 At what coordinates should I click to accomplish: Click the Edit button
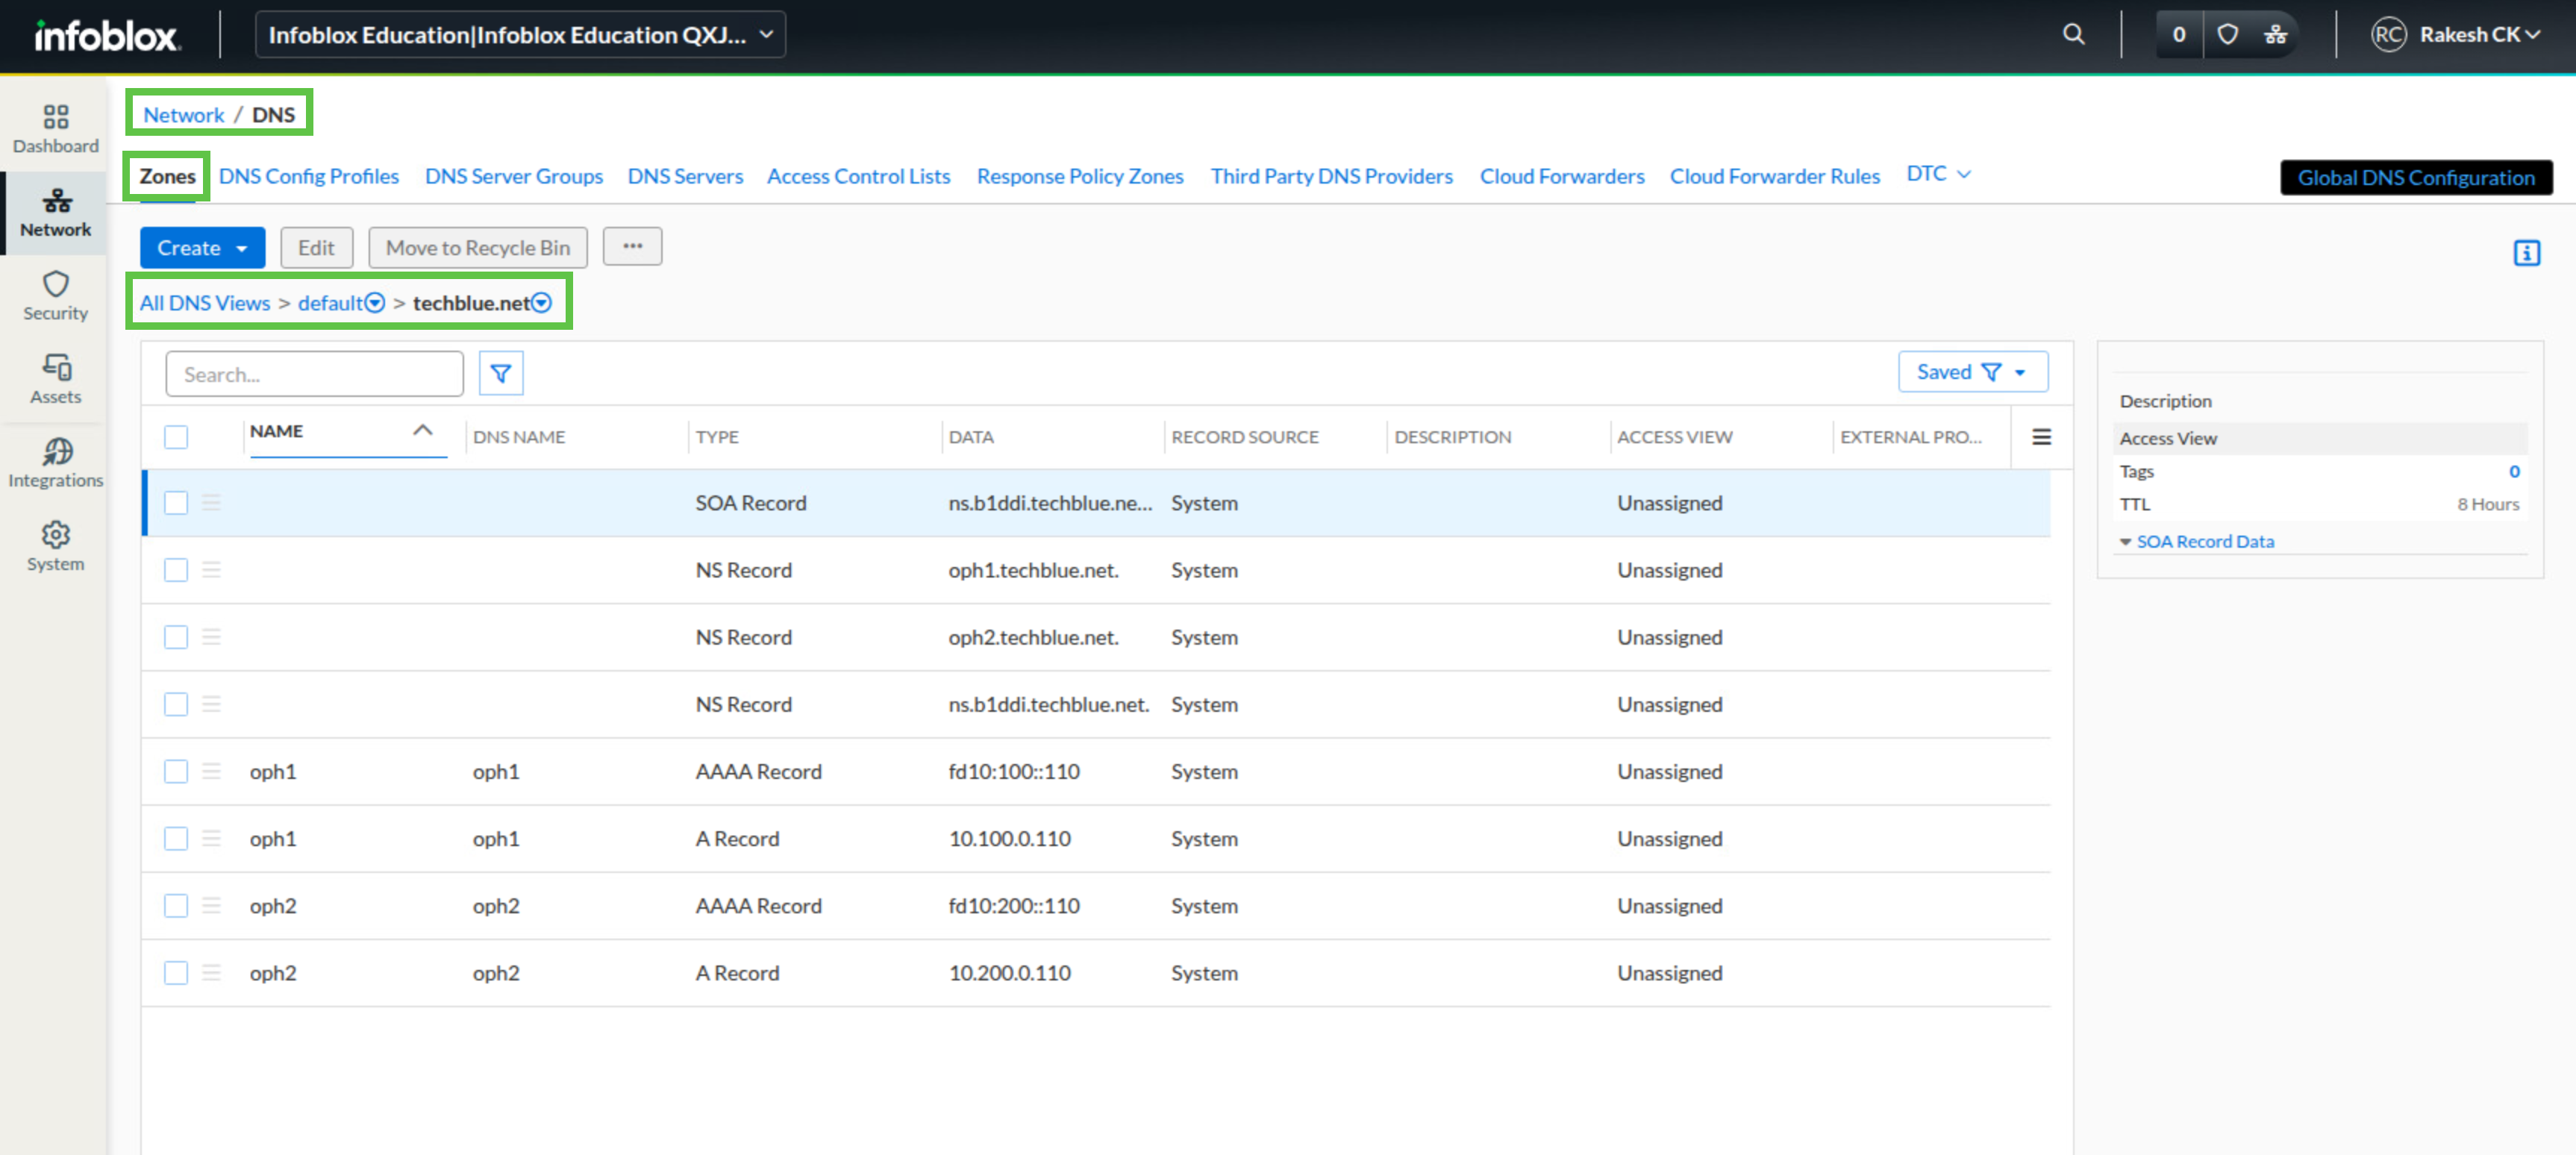pyautogui.click(x=316, y=247)
